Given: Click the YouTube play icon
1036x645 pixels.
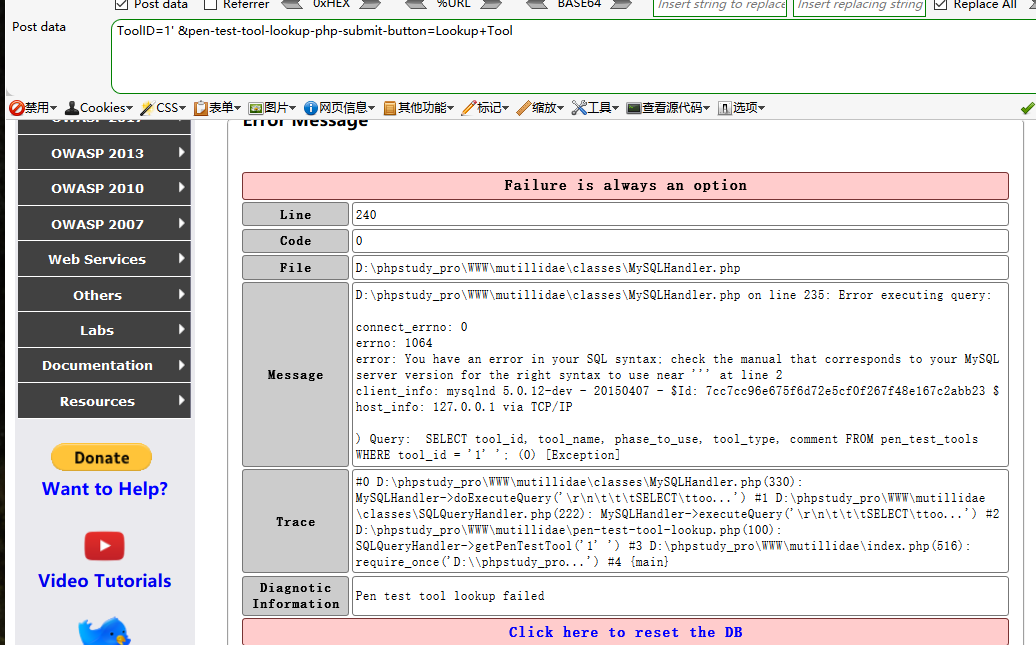Looking at the screenshot, I should point(104,546).
